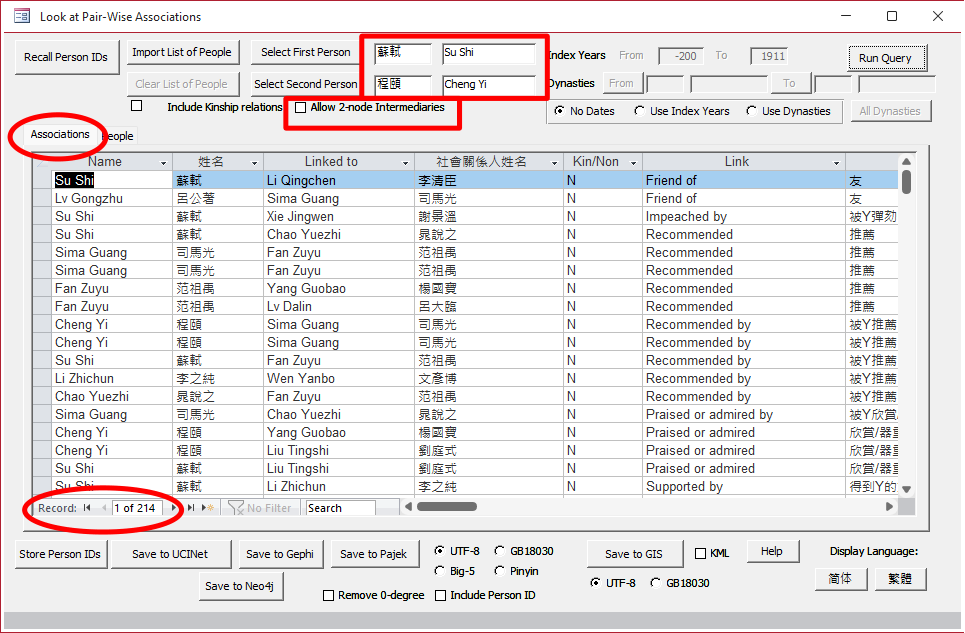965x633 pixels.
Task: Expand the Linked to column dropdown
Action: (x=406, y=162)
